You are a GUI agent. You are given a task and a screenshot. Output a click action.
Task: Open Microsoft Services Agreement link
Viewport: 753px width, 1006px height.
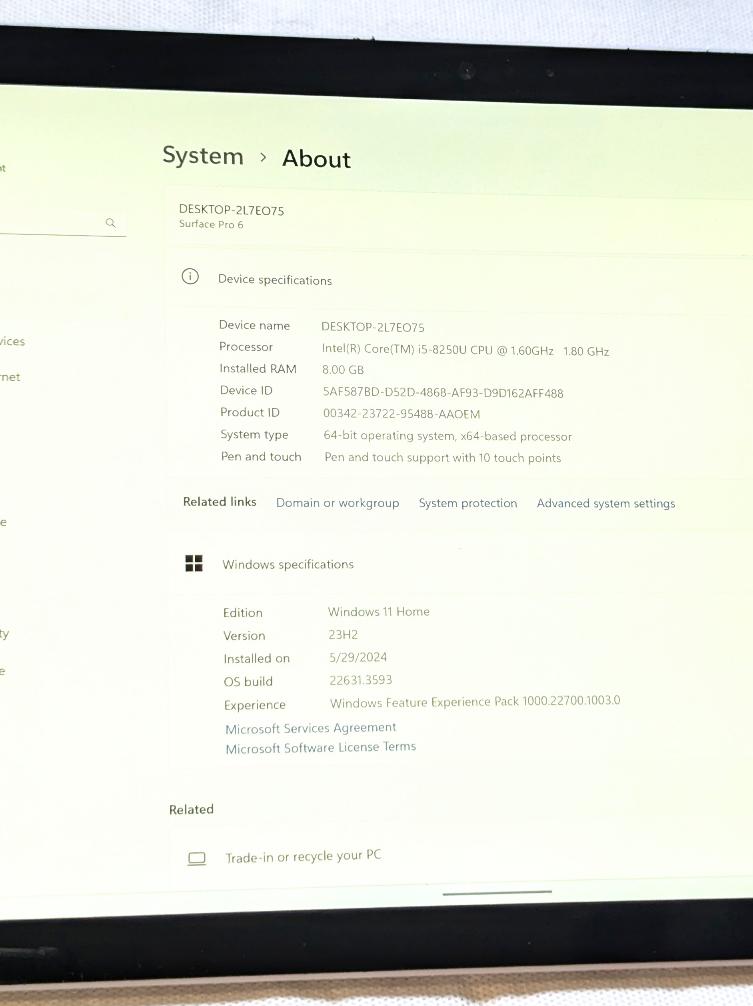pos(310,728)
